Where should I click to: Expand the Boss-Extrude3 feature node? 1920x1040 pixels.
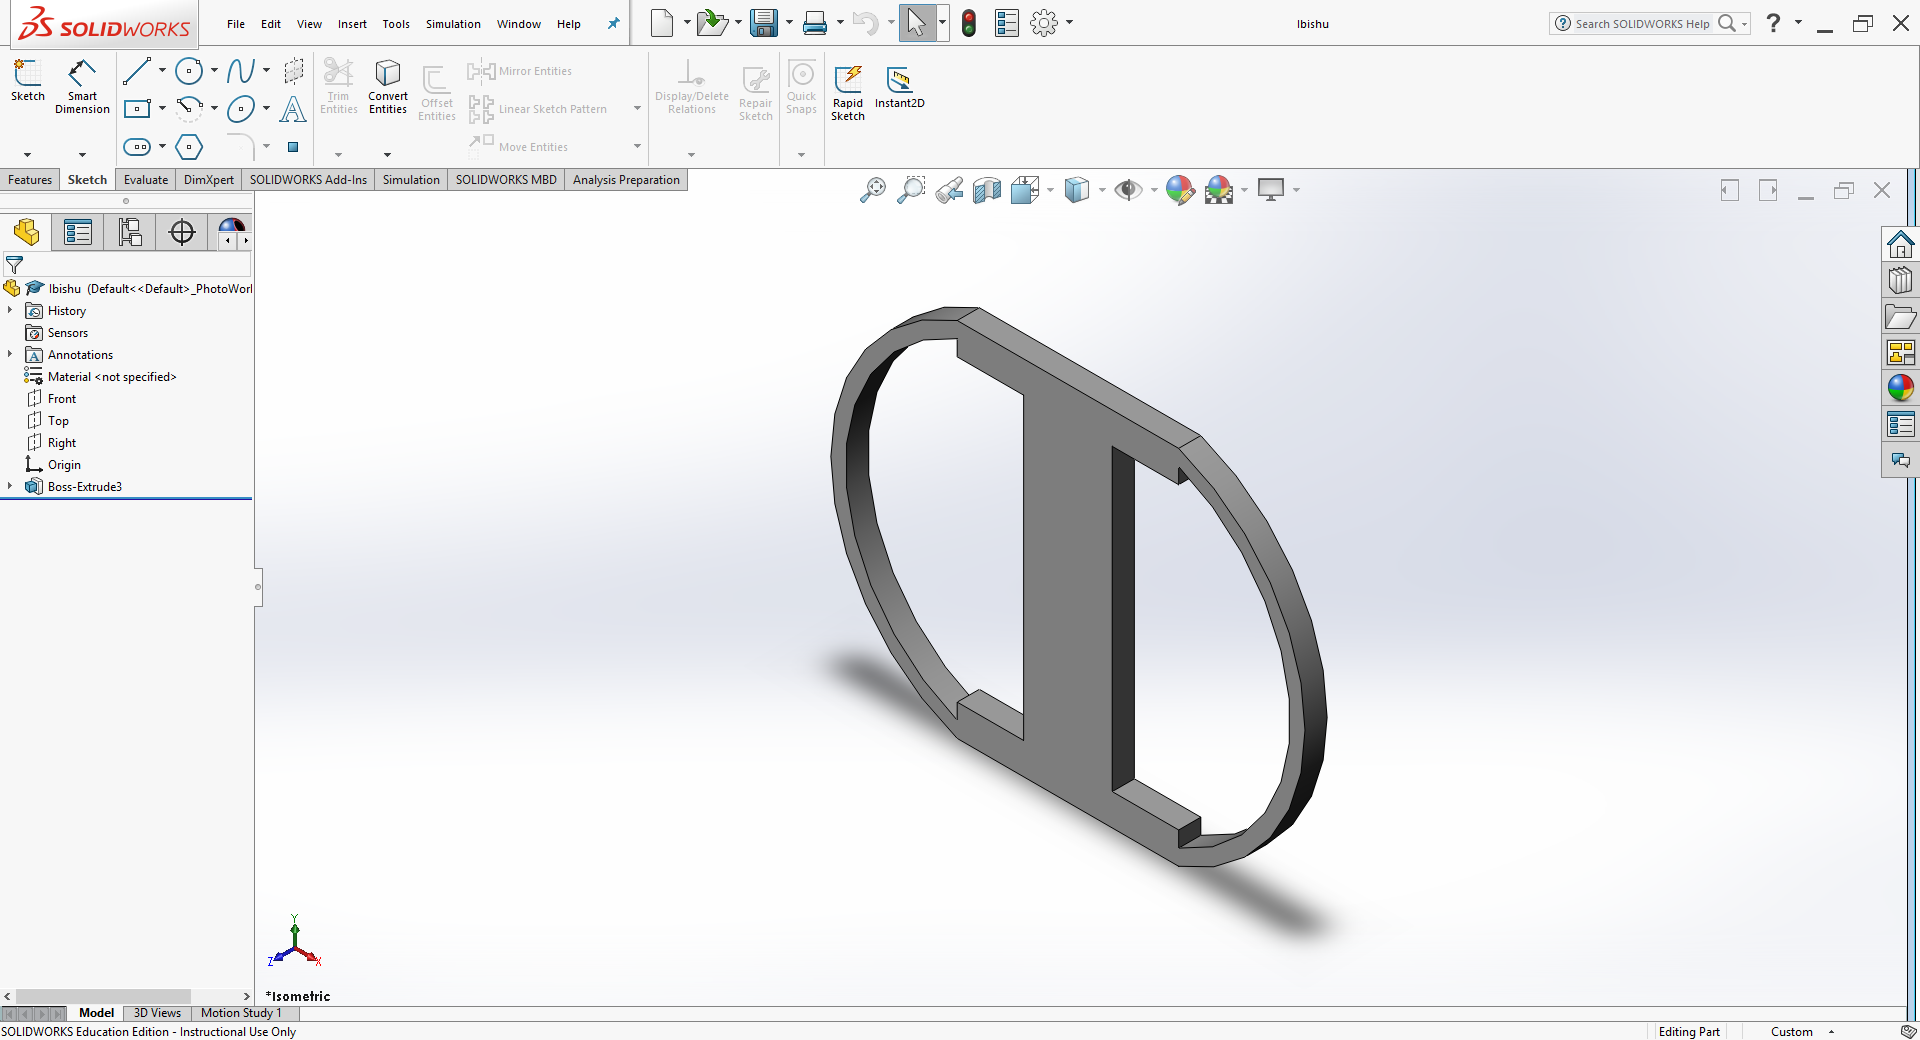coord(10,487)
